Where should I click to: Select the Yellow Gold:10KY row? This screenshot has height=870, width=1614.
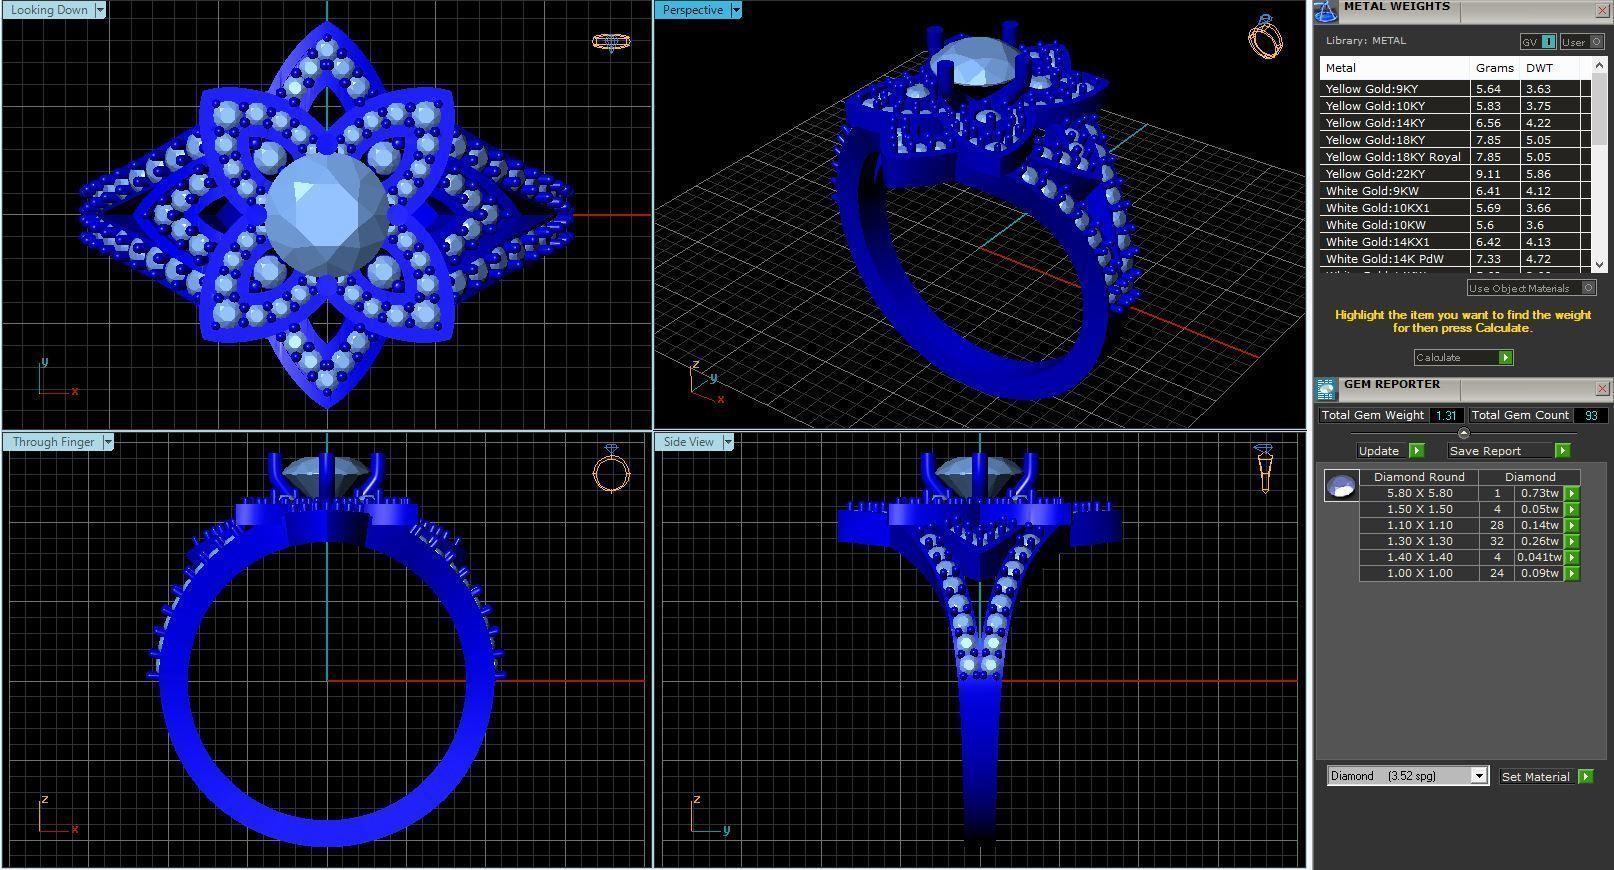point(1455,106)
